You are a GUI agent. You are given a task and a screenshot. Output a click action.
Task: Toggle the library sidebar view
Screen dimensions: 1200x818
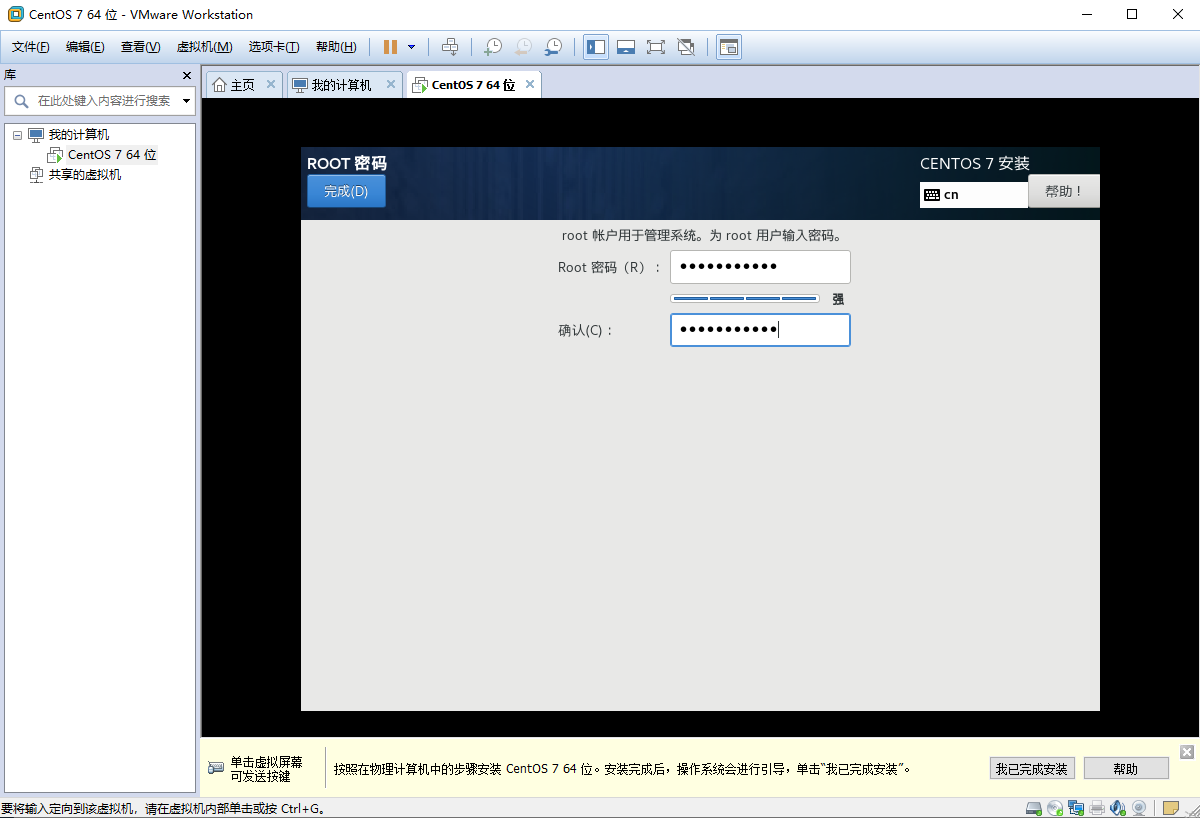click(596, 47)
